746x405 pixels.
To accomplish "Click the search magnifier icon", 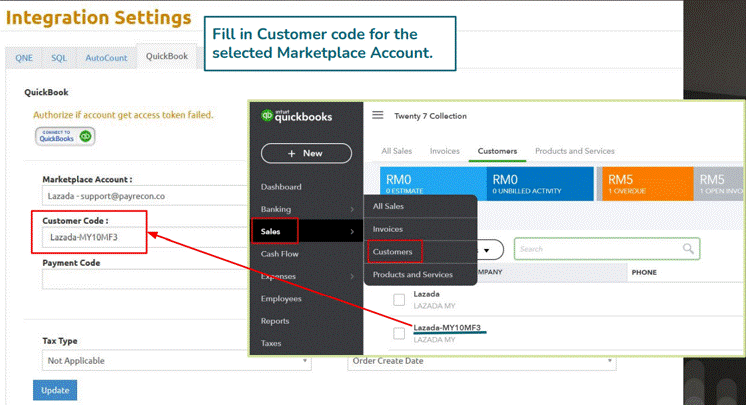I will coord(688,248).
